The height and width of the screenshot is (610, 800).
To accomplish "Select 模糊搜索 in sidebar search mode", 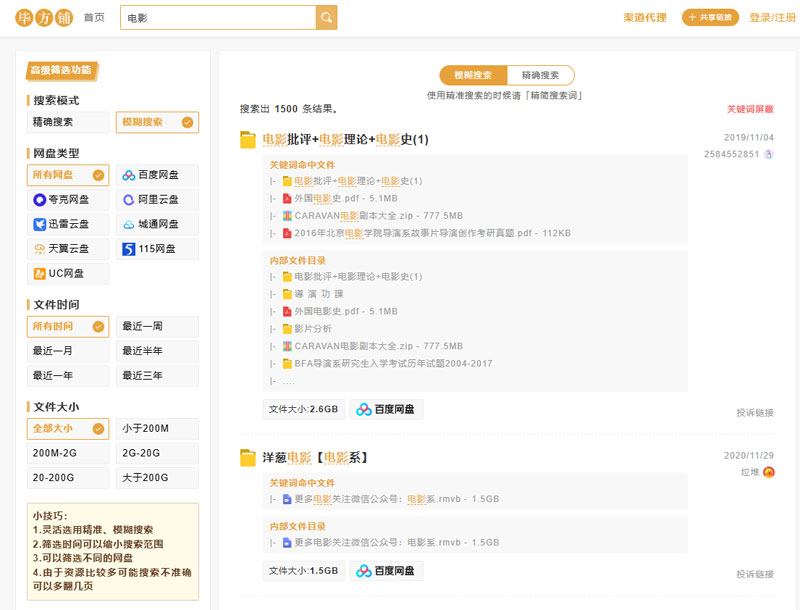I will (x=157, y=122).
